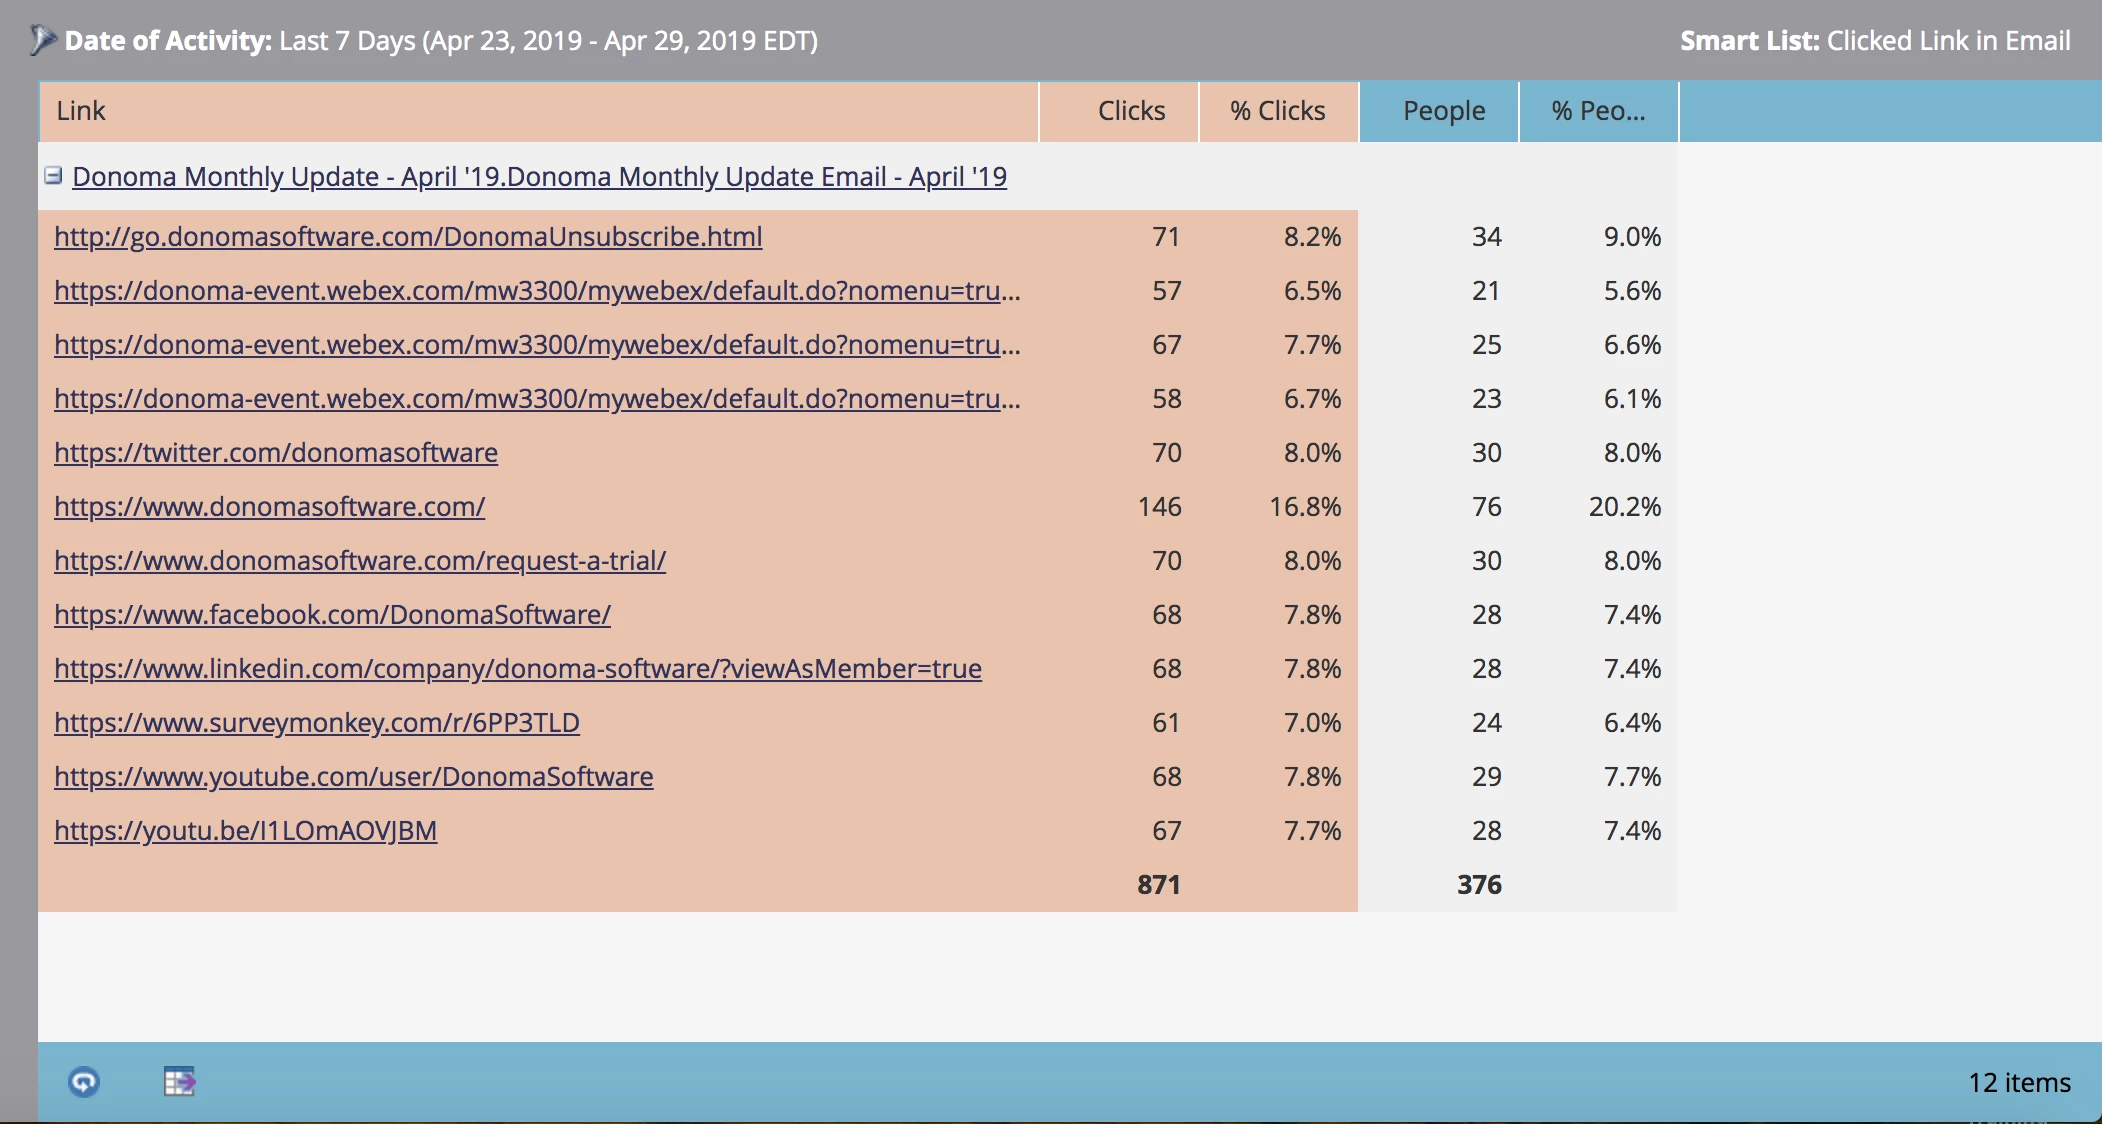Click the % Clicks column header
This screenshot has height=1124, width=2102.
coord(1278,111)
